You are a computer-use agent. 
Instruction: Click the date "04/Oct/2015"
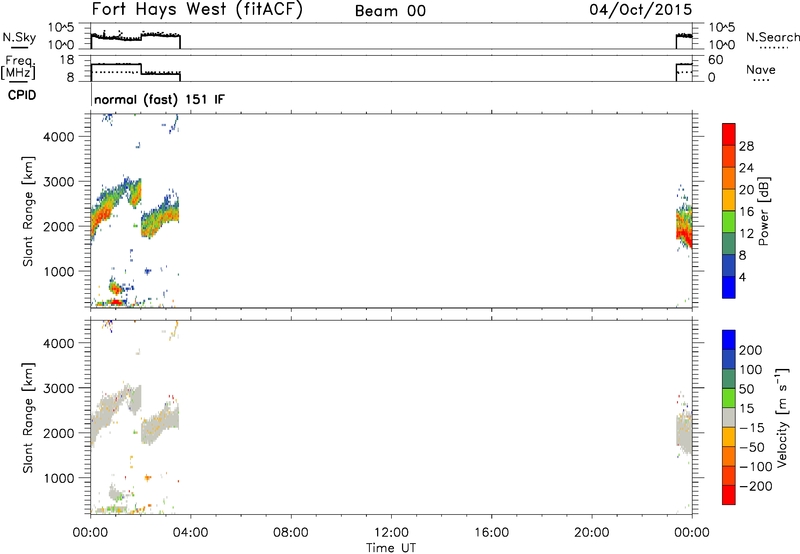[640, 10]
